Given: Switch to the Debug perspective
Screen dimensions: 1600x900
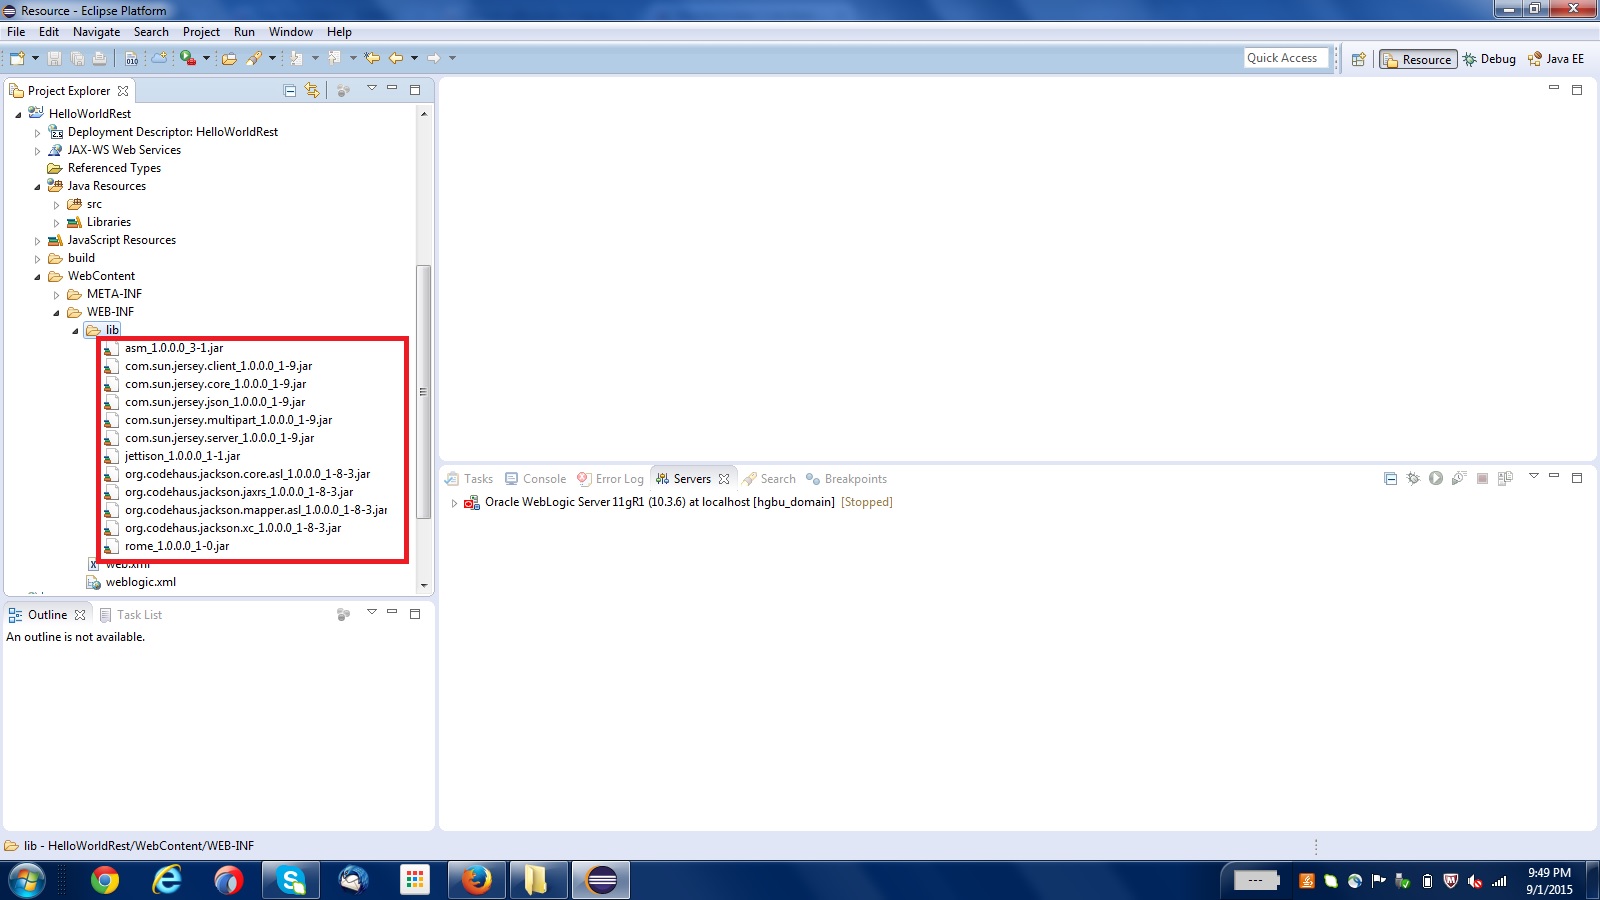Looking at the screenshot, I should point(1491,59).
